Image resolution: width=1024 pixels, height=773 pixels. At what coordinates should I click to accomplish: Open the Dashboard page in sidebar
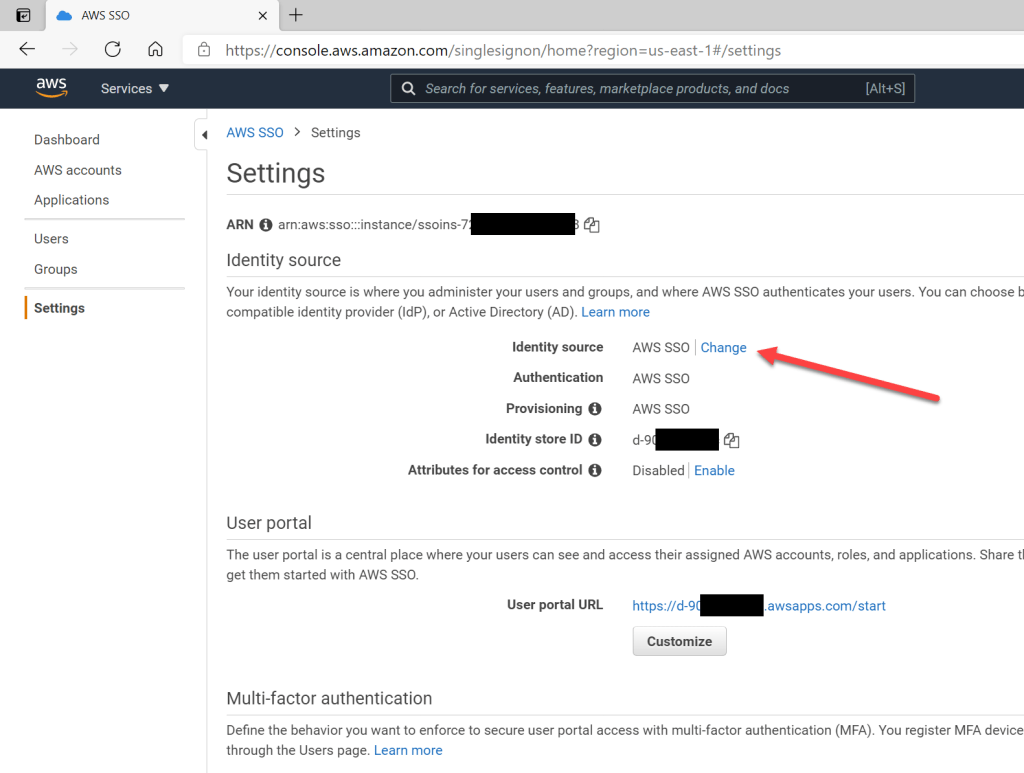coord(67,140)
